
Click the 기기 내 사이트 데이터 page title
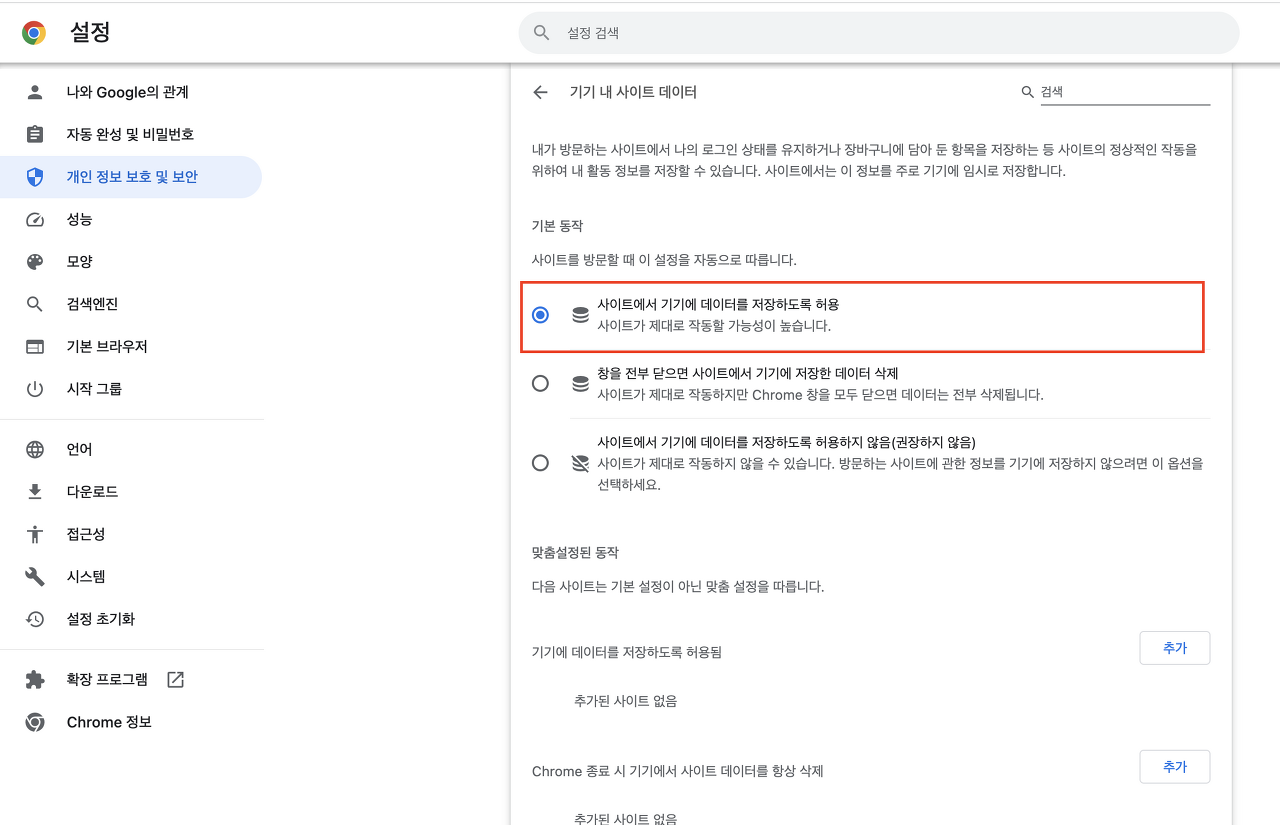point(633,92)
